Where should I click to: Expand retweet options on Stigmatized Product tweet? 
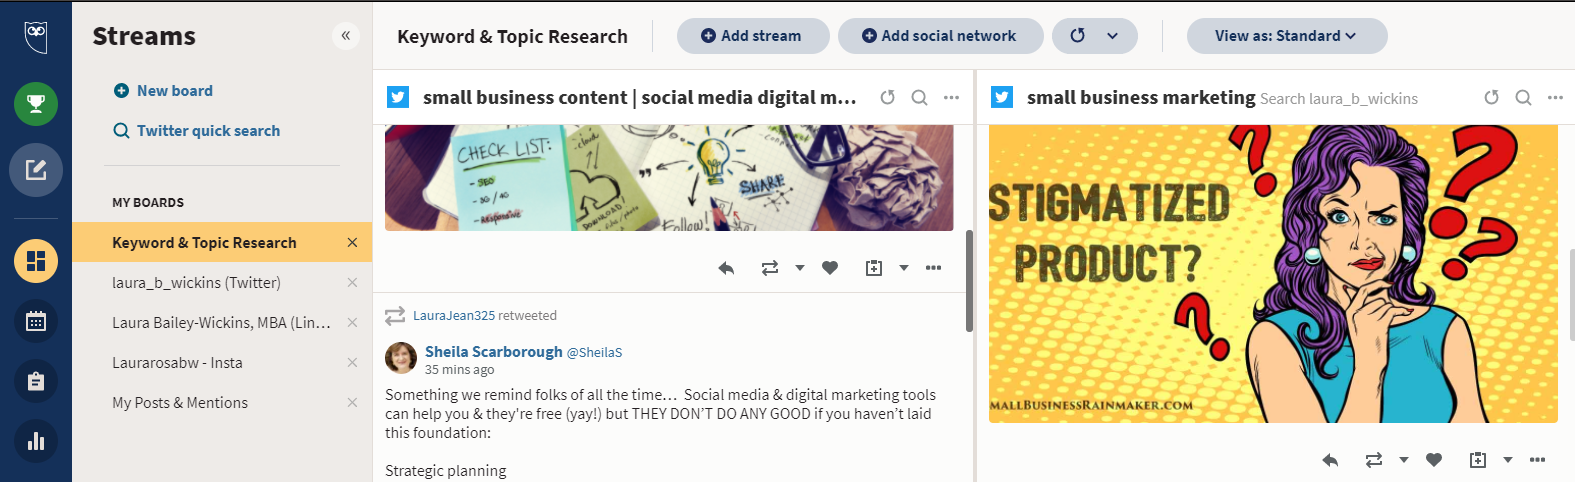(1403, 460)
